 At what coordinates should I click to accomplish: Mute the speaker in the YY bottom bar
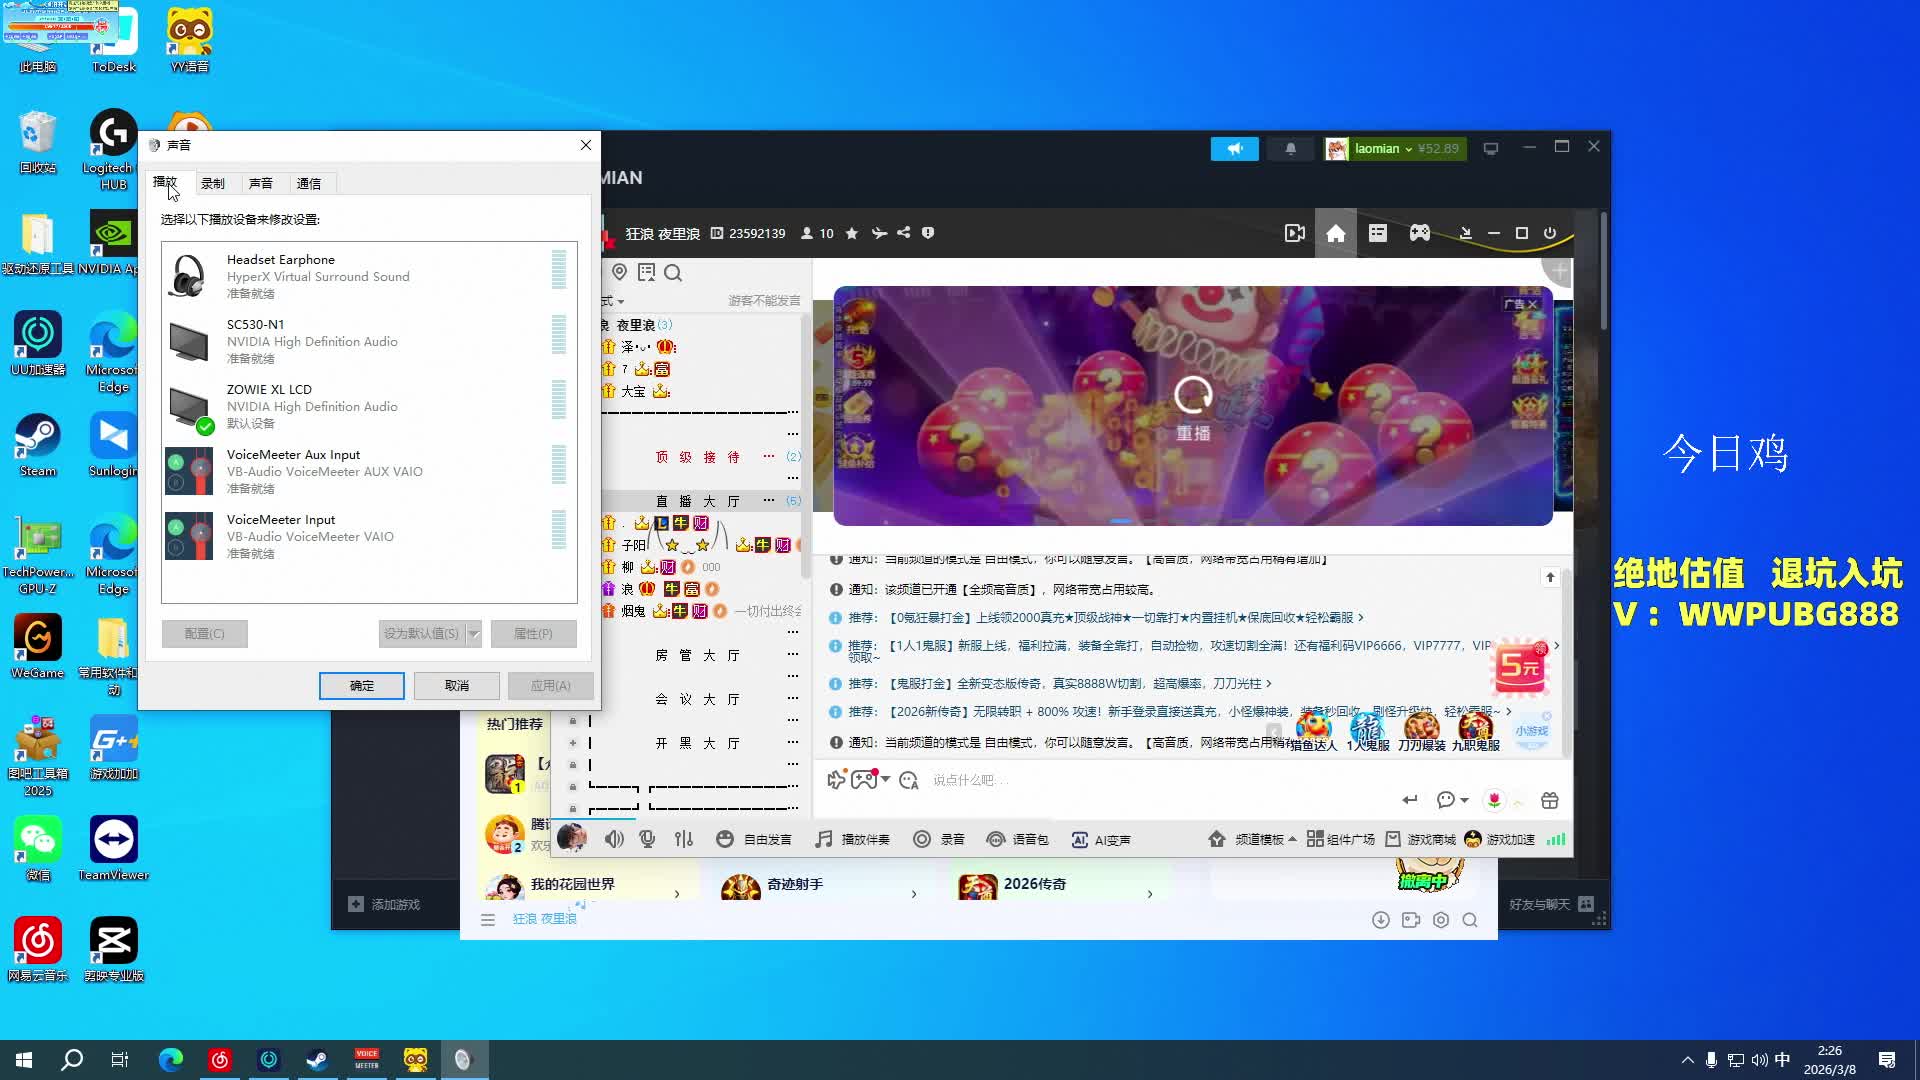(x=613, y=839)
